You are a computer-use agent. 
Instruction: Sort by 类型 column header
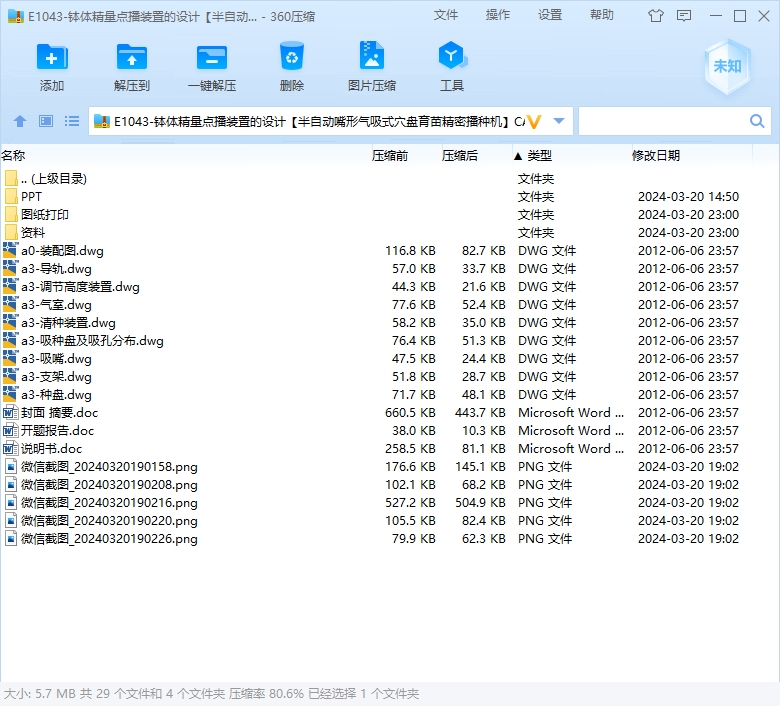click(539, 156)
